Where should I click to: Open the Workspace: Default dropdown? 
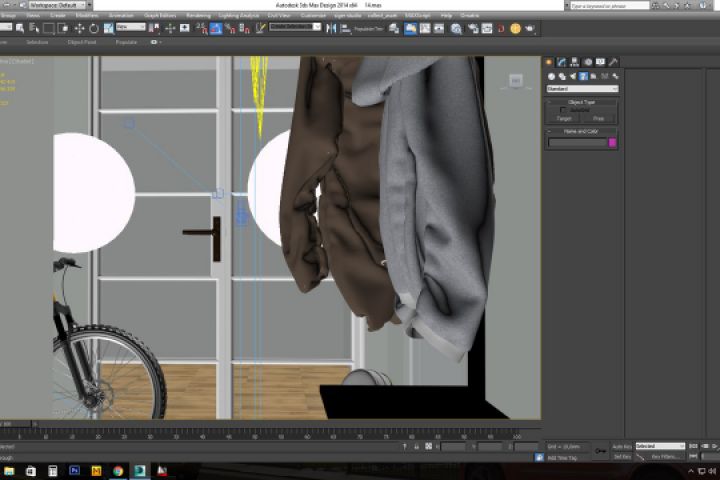pyautogui.click(x=56, y=4)
